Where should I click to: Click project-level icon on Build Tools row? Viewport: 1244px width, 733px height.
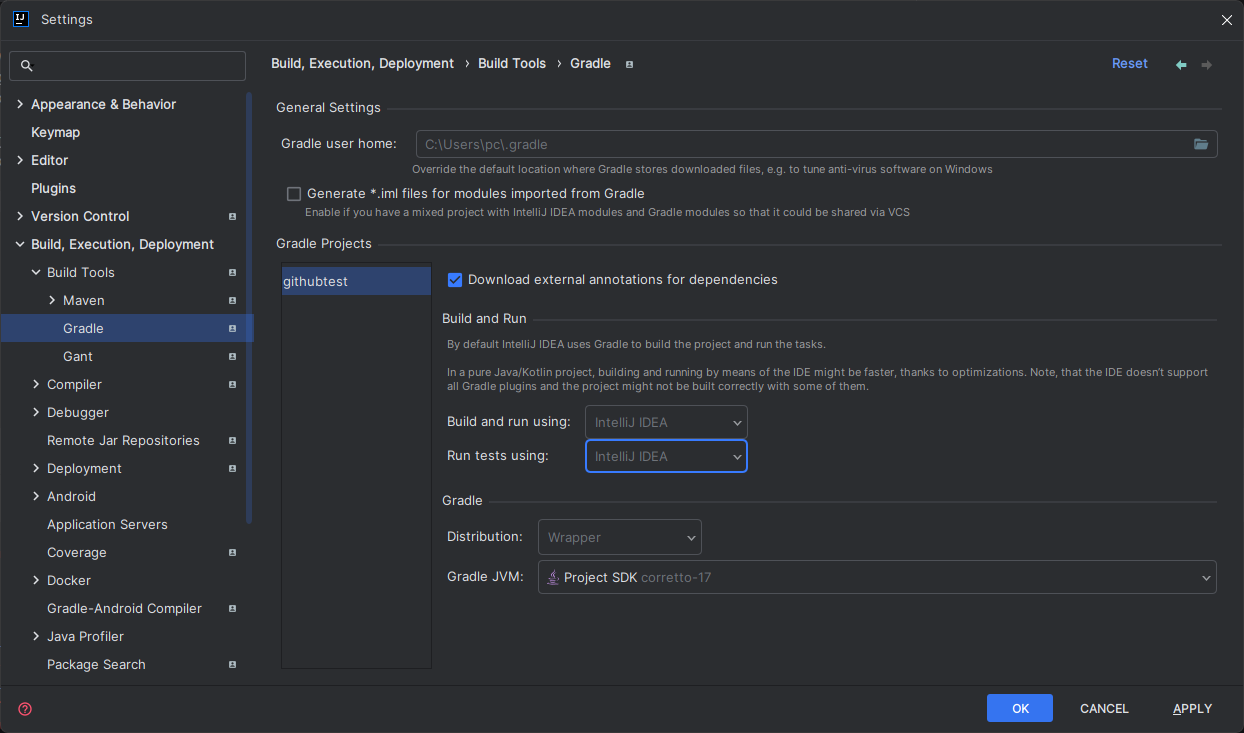click(x=232, y=272)
